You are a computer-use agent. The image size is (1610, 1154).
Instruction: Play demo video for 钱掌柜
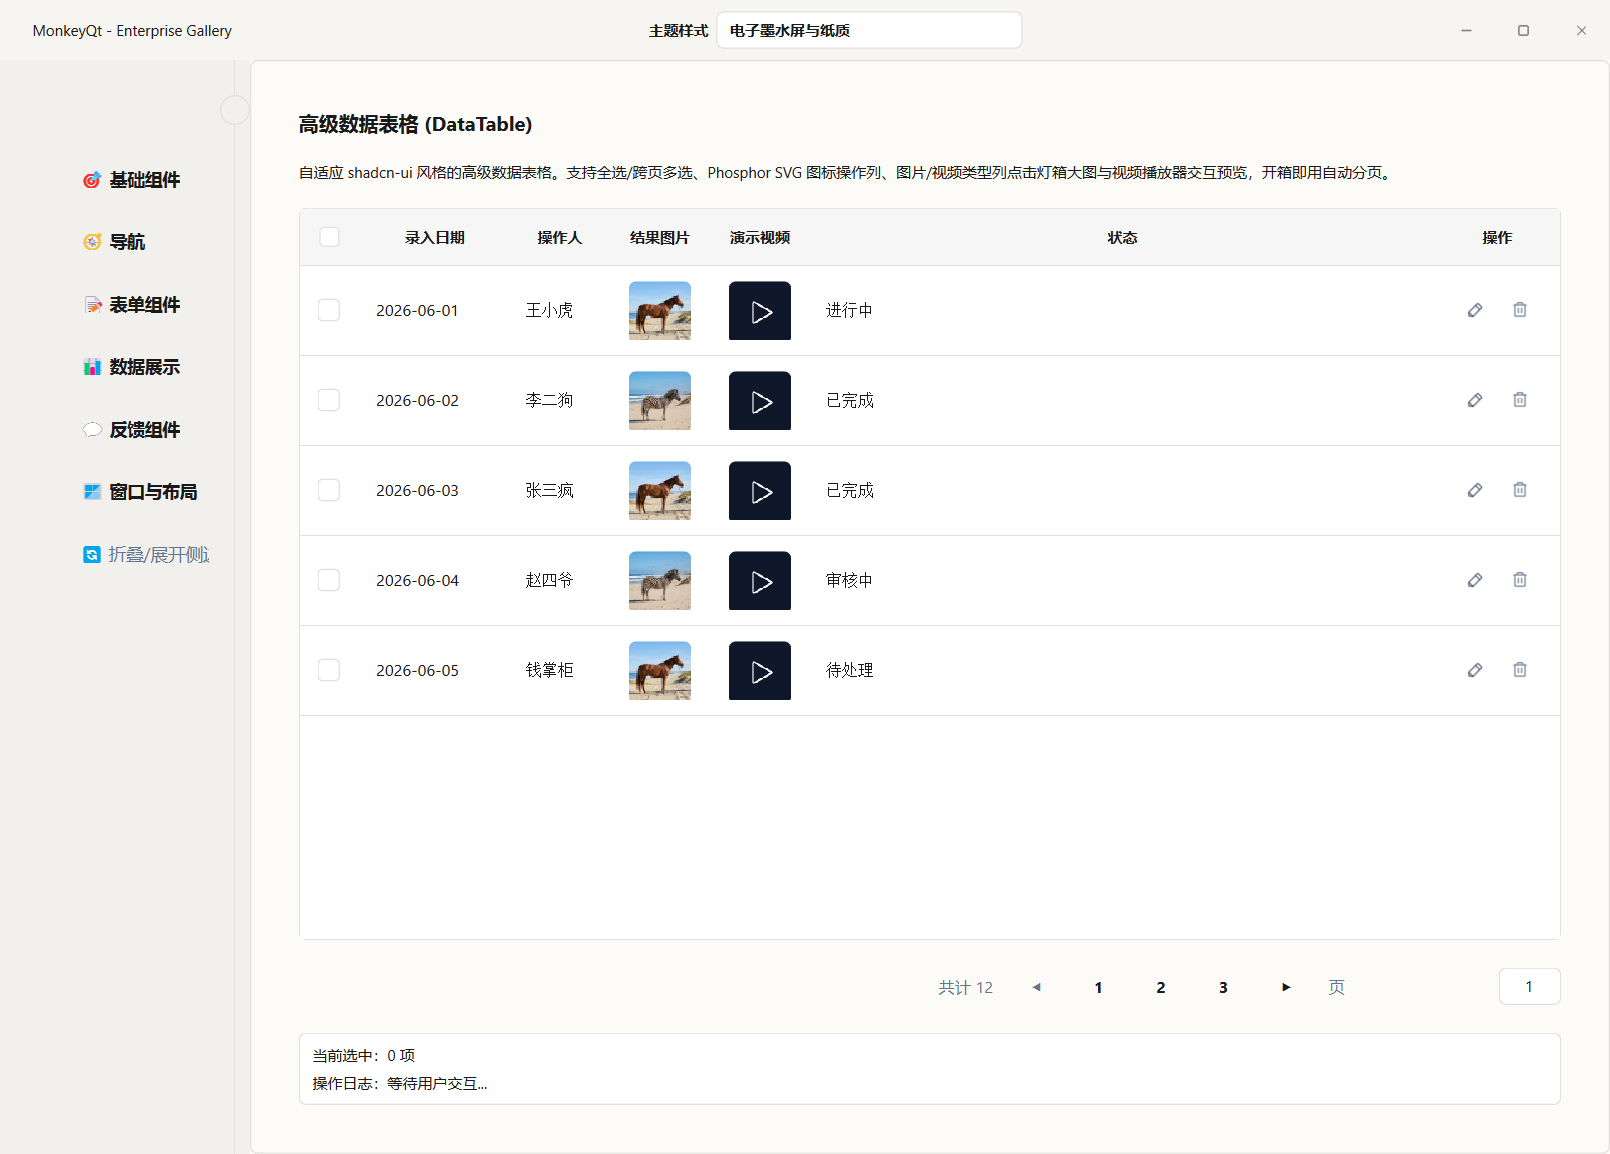coord(760,671)
